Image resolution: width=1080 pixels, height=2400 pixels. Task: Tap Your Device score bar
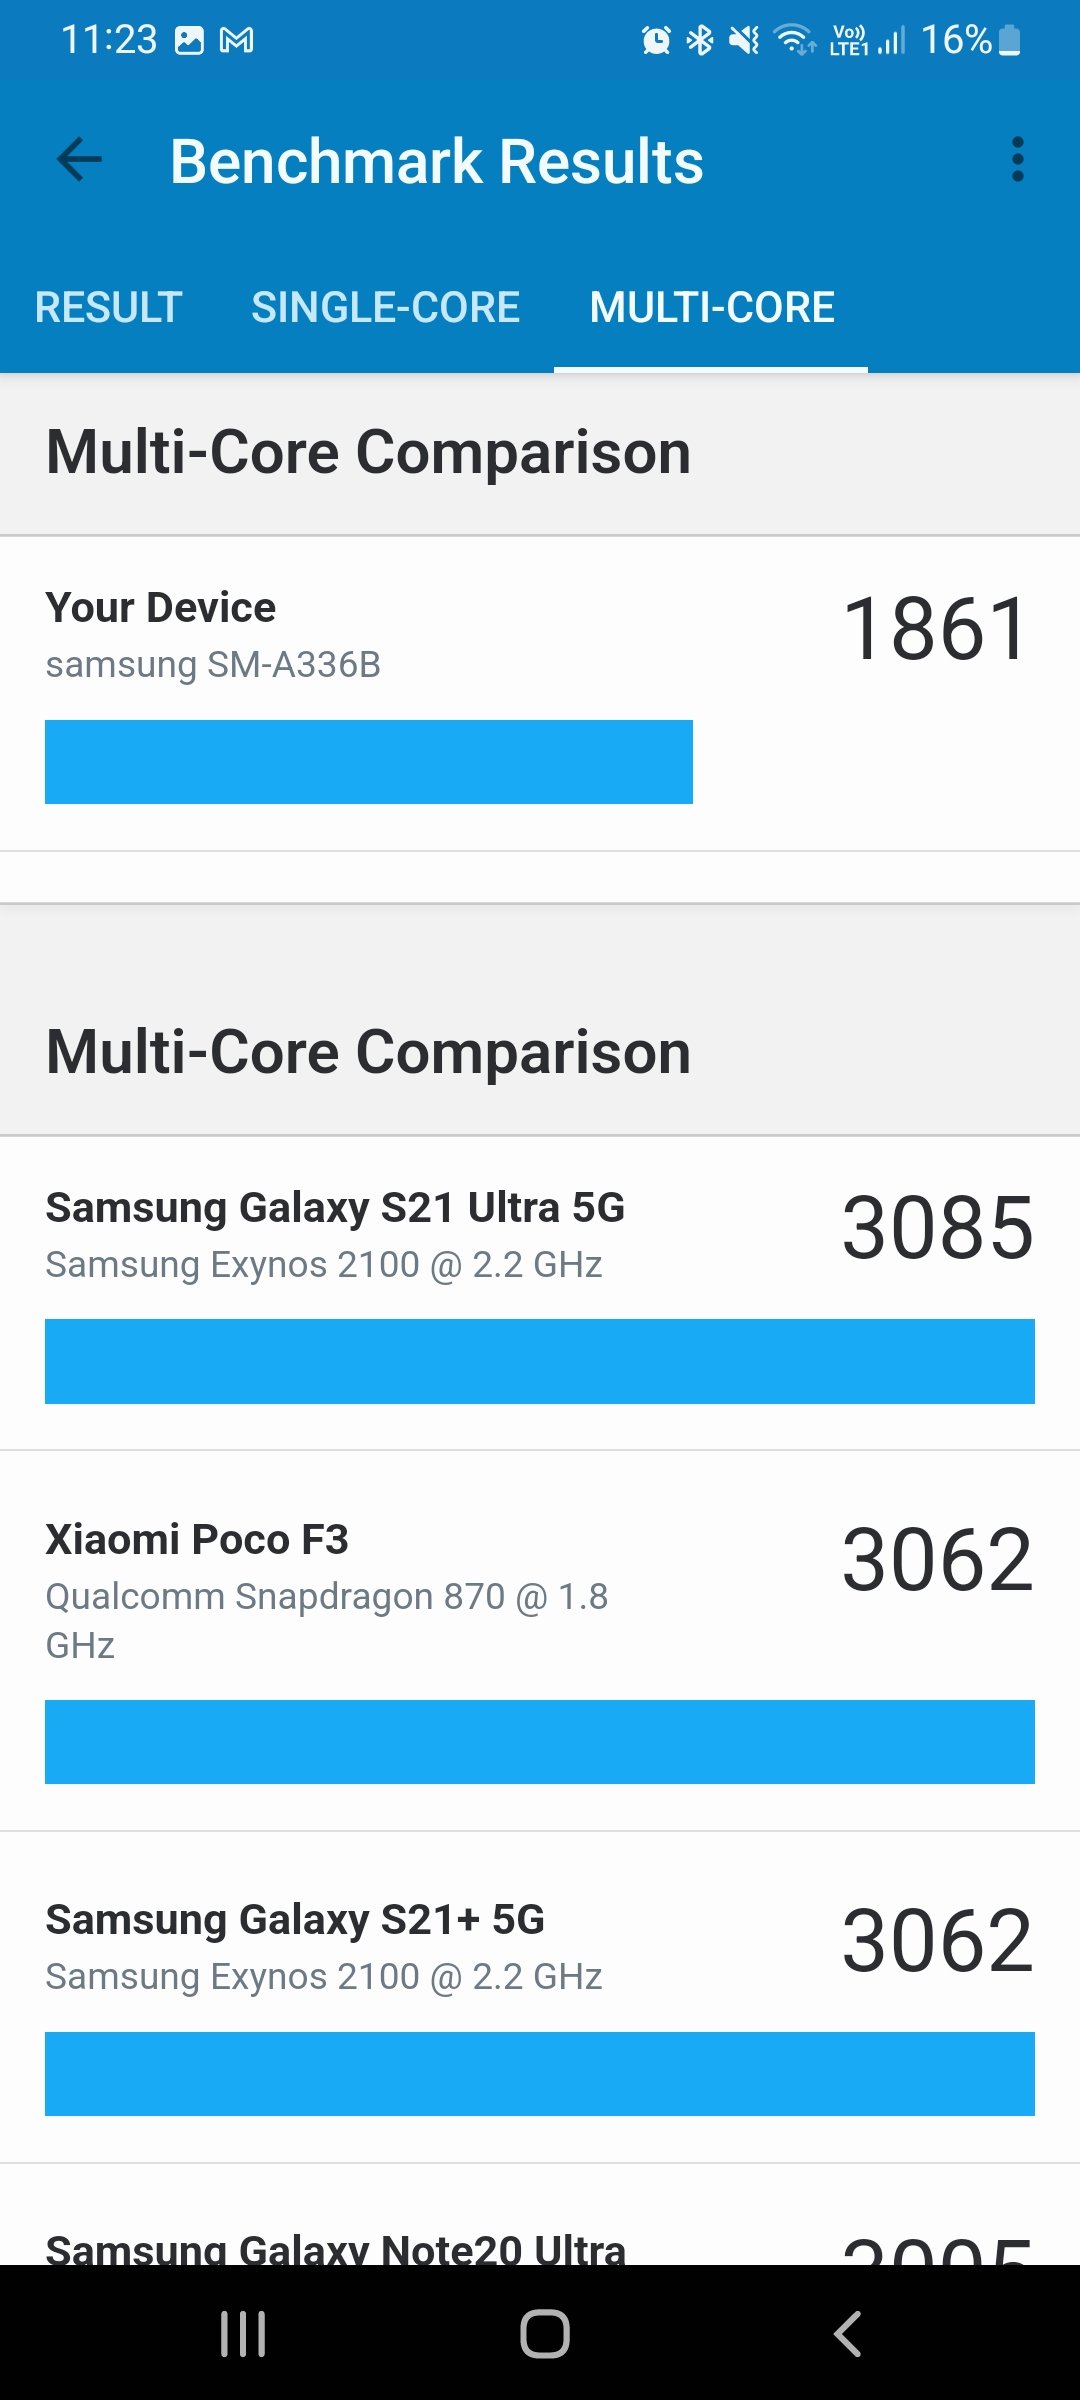pyautogui.click(x=368, y=761)
